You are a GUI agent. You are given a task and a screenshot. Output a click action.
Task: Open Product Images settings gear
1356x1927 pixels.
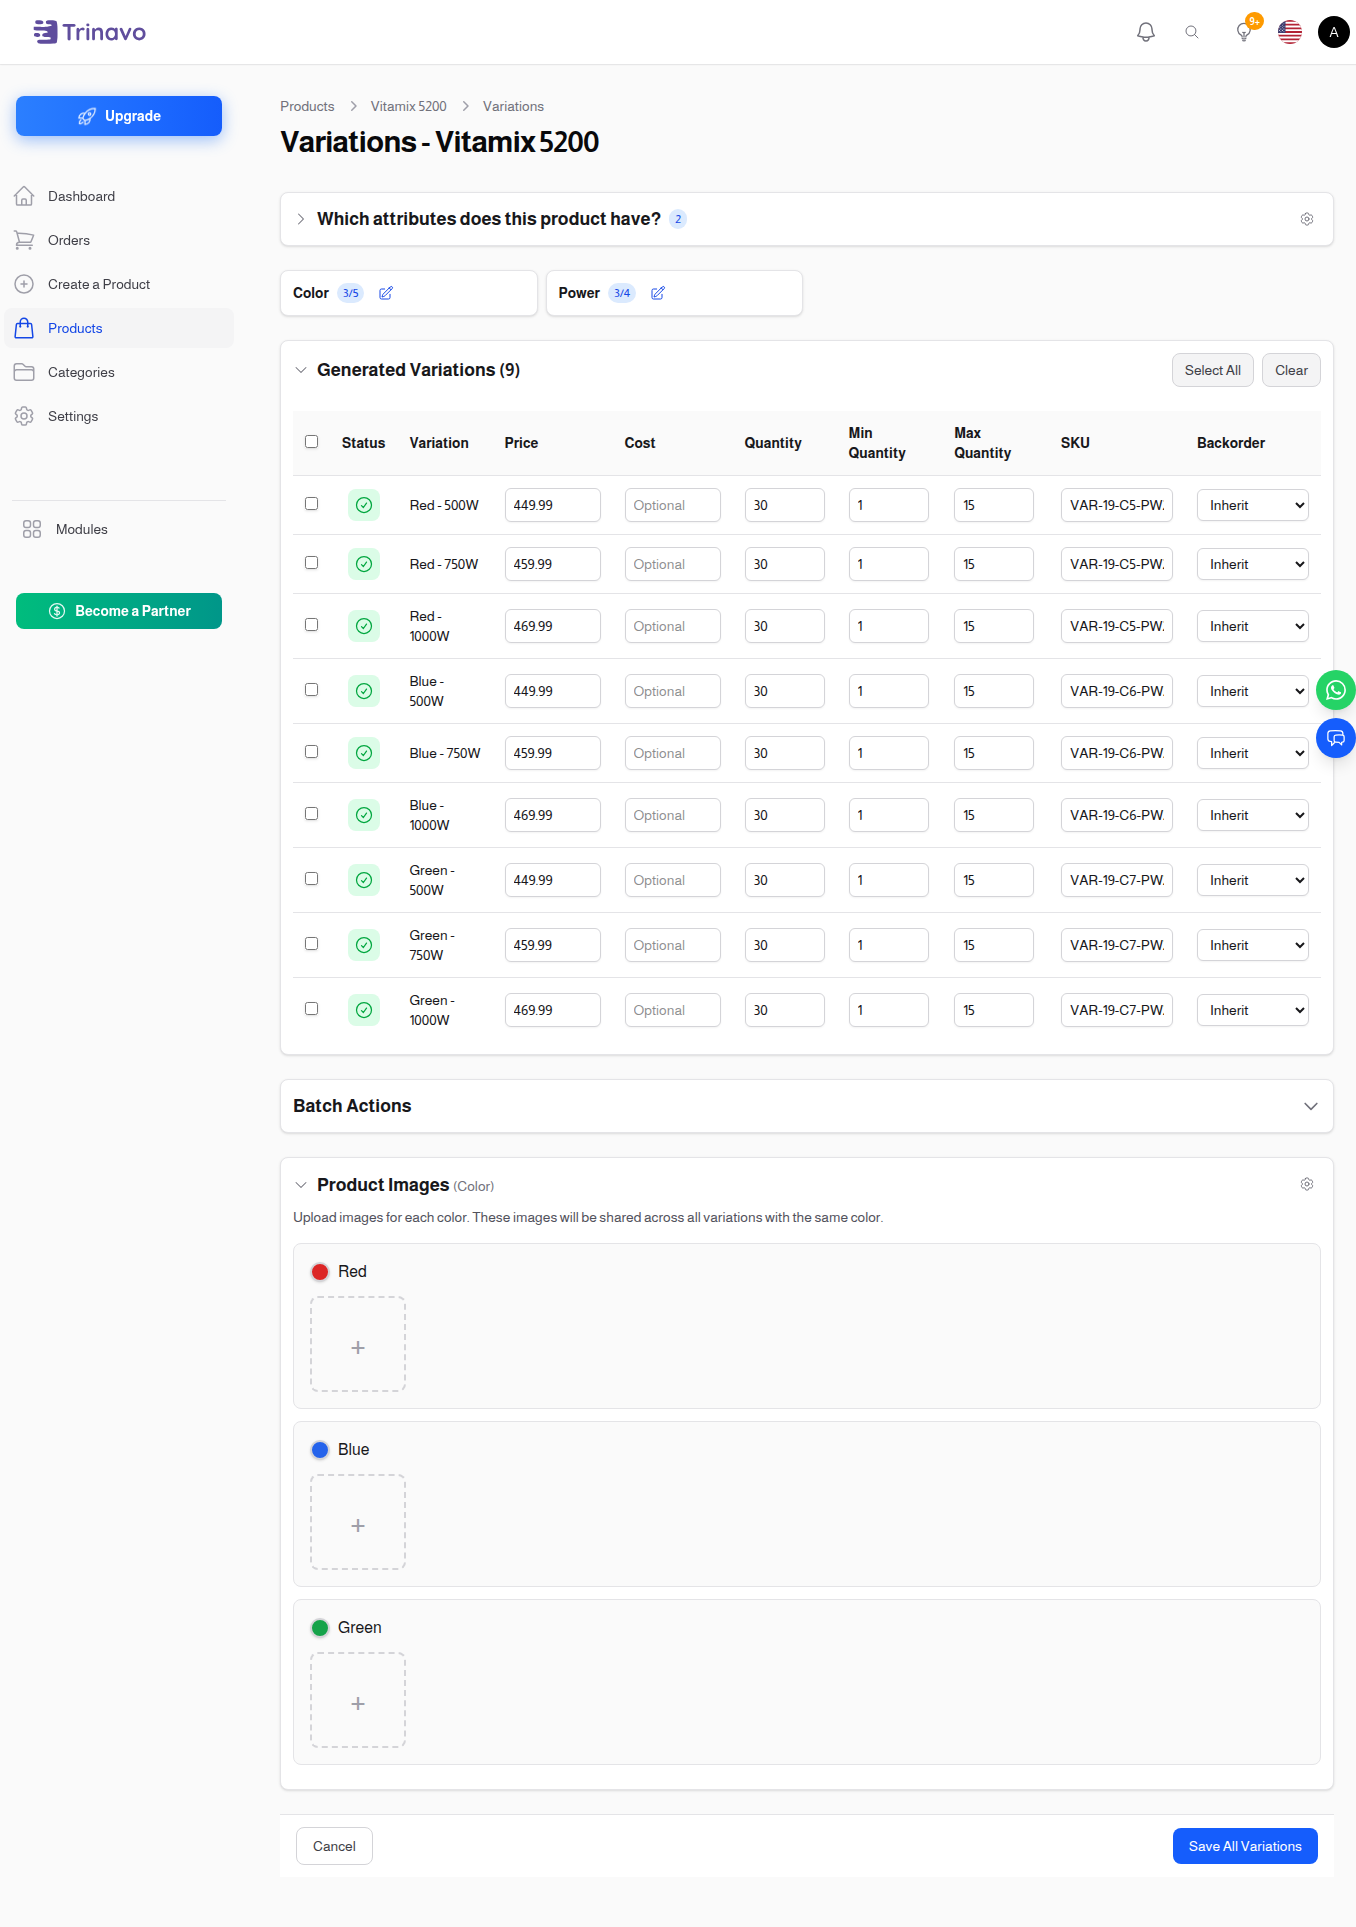click(1307, 1184)
